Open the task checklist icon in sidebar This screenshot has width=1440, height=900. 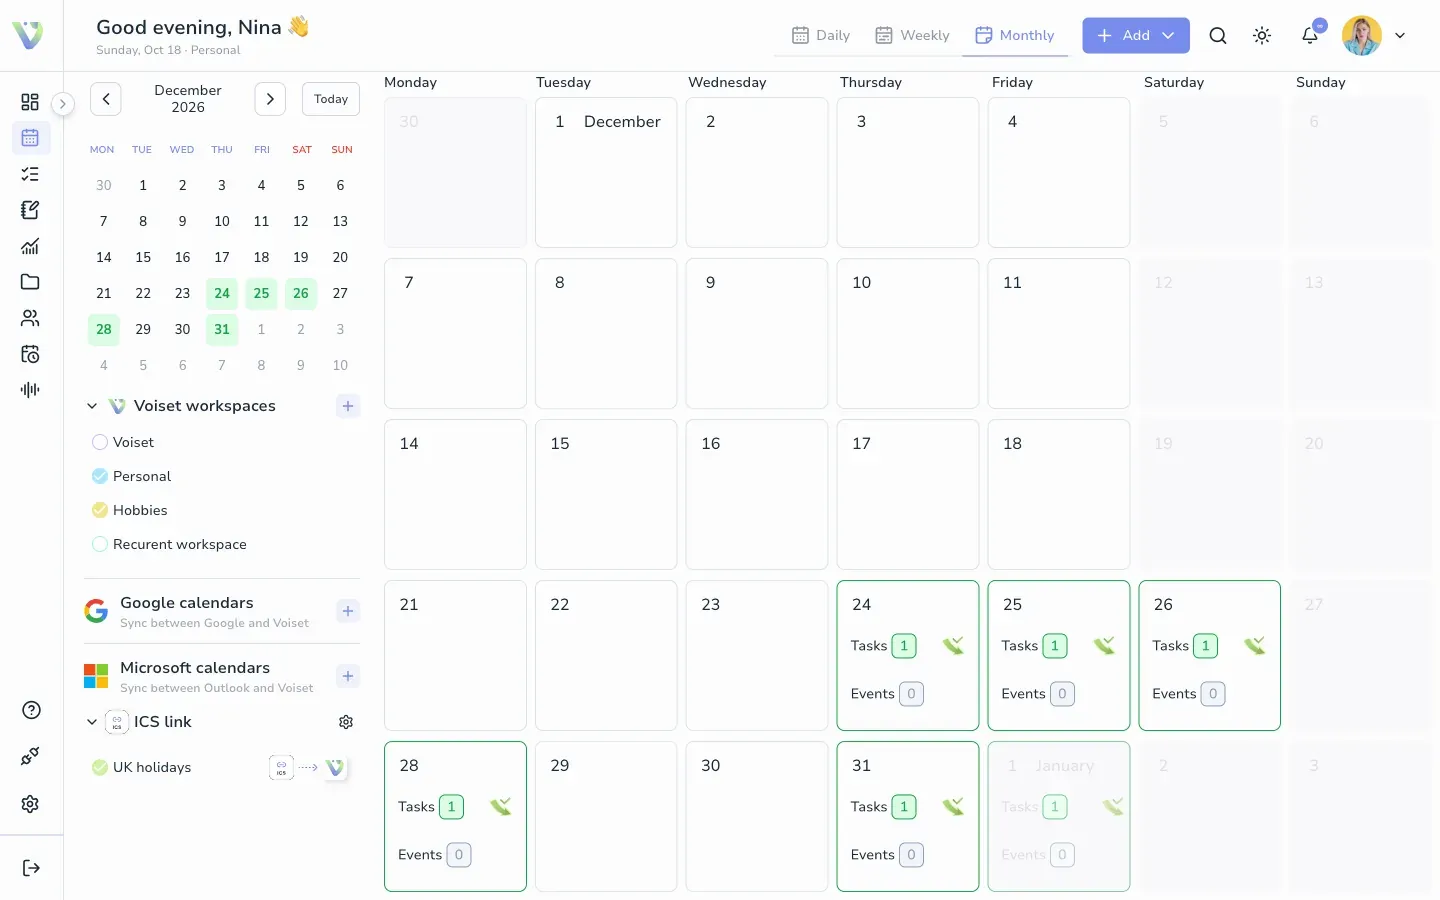click(30, 174)
